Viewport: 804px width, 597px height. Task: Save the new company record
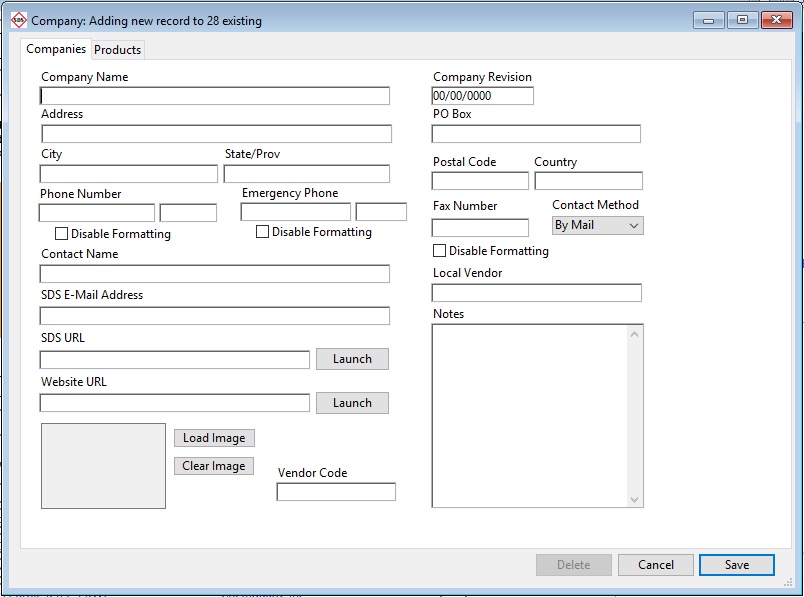(737, 565)
